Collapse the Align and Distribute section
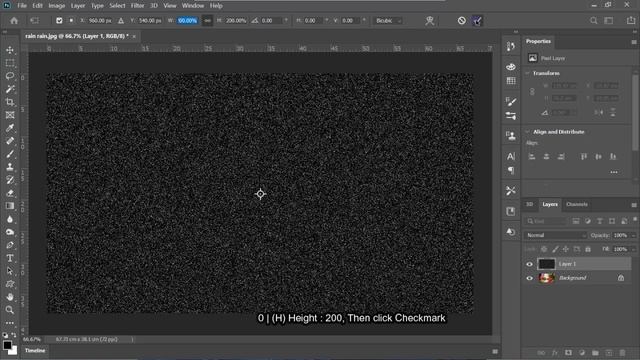 tap(527, 132)
